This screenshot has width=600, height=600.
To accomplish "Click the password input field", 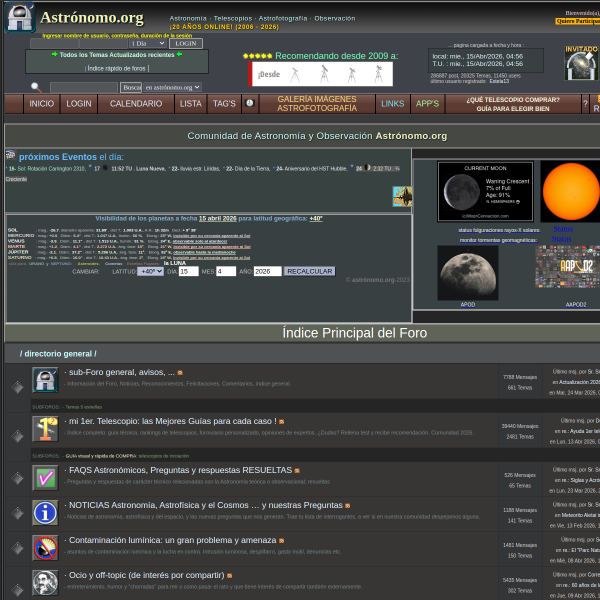I will [103, 44].
